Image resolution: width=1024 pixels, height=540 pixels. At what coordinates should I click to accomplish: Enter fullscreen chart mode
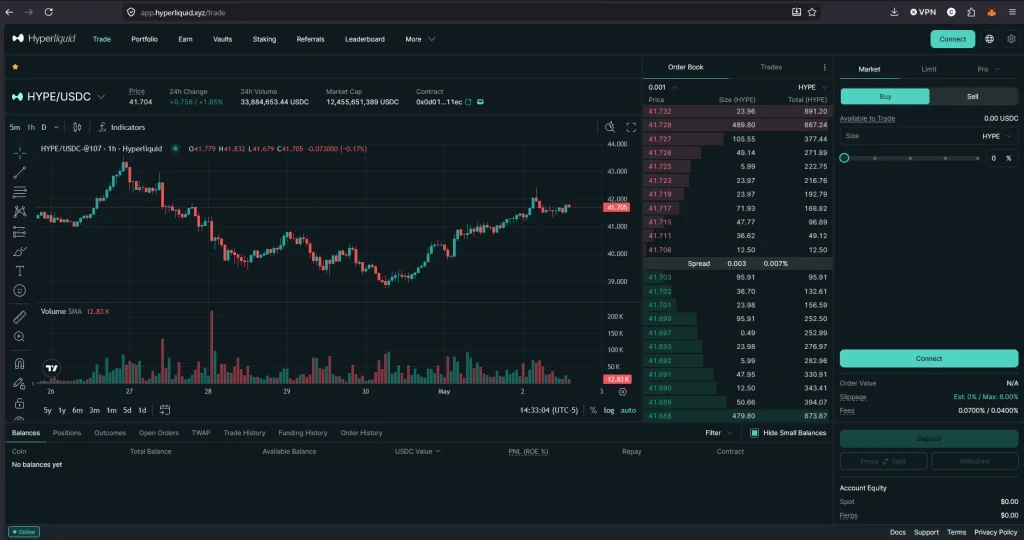click(631, 127)
